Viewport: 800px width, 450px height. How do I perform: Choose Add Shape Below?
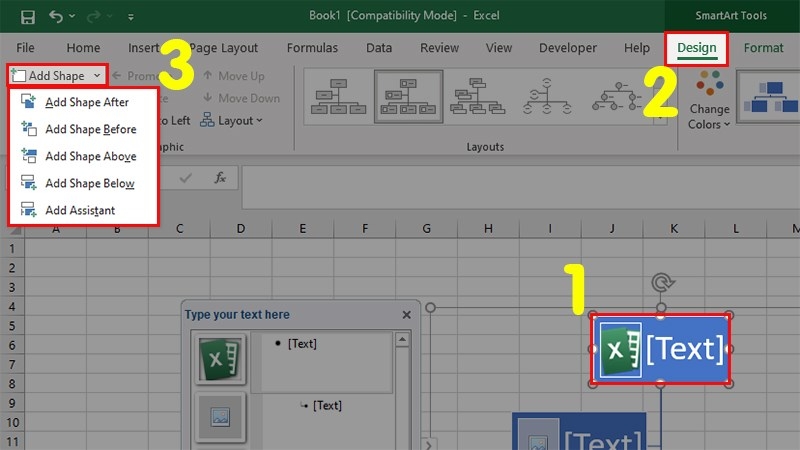pos(83,183)
